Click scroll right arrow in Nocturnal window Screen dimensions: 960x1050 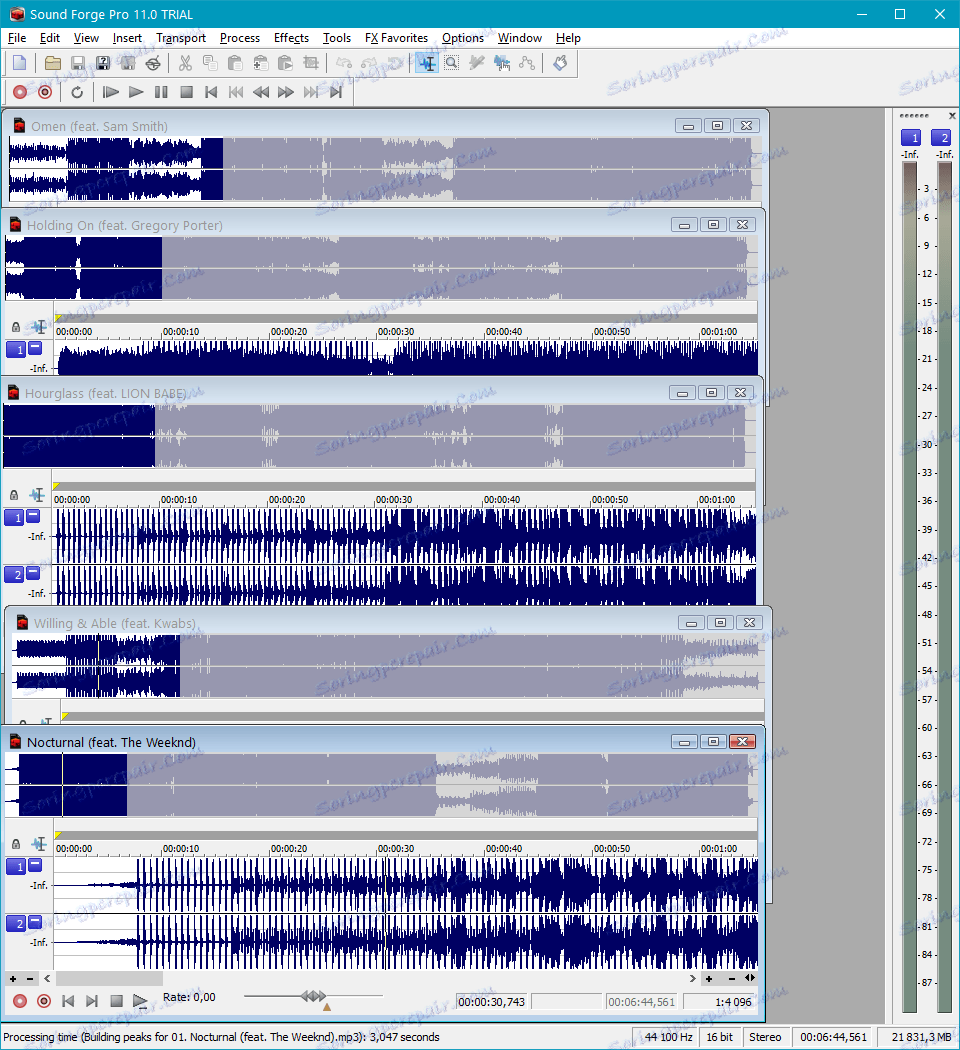tap(692, 978)
